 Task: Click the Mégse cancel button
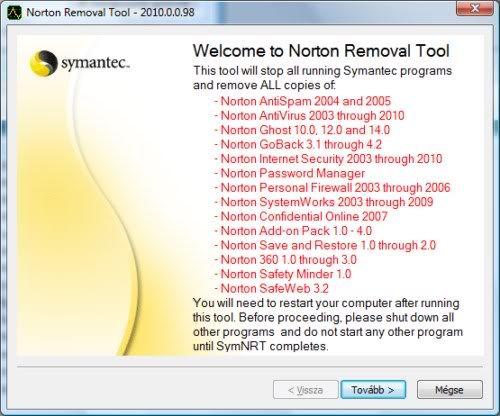tap(449, 390)
